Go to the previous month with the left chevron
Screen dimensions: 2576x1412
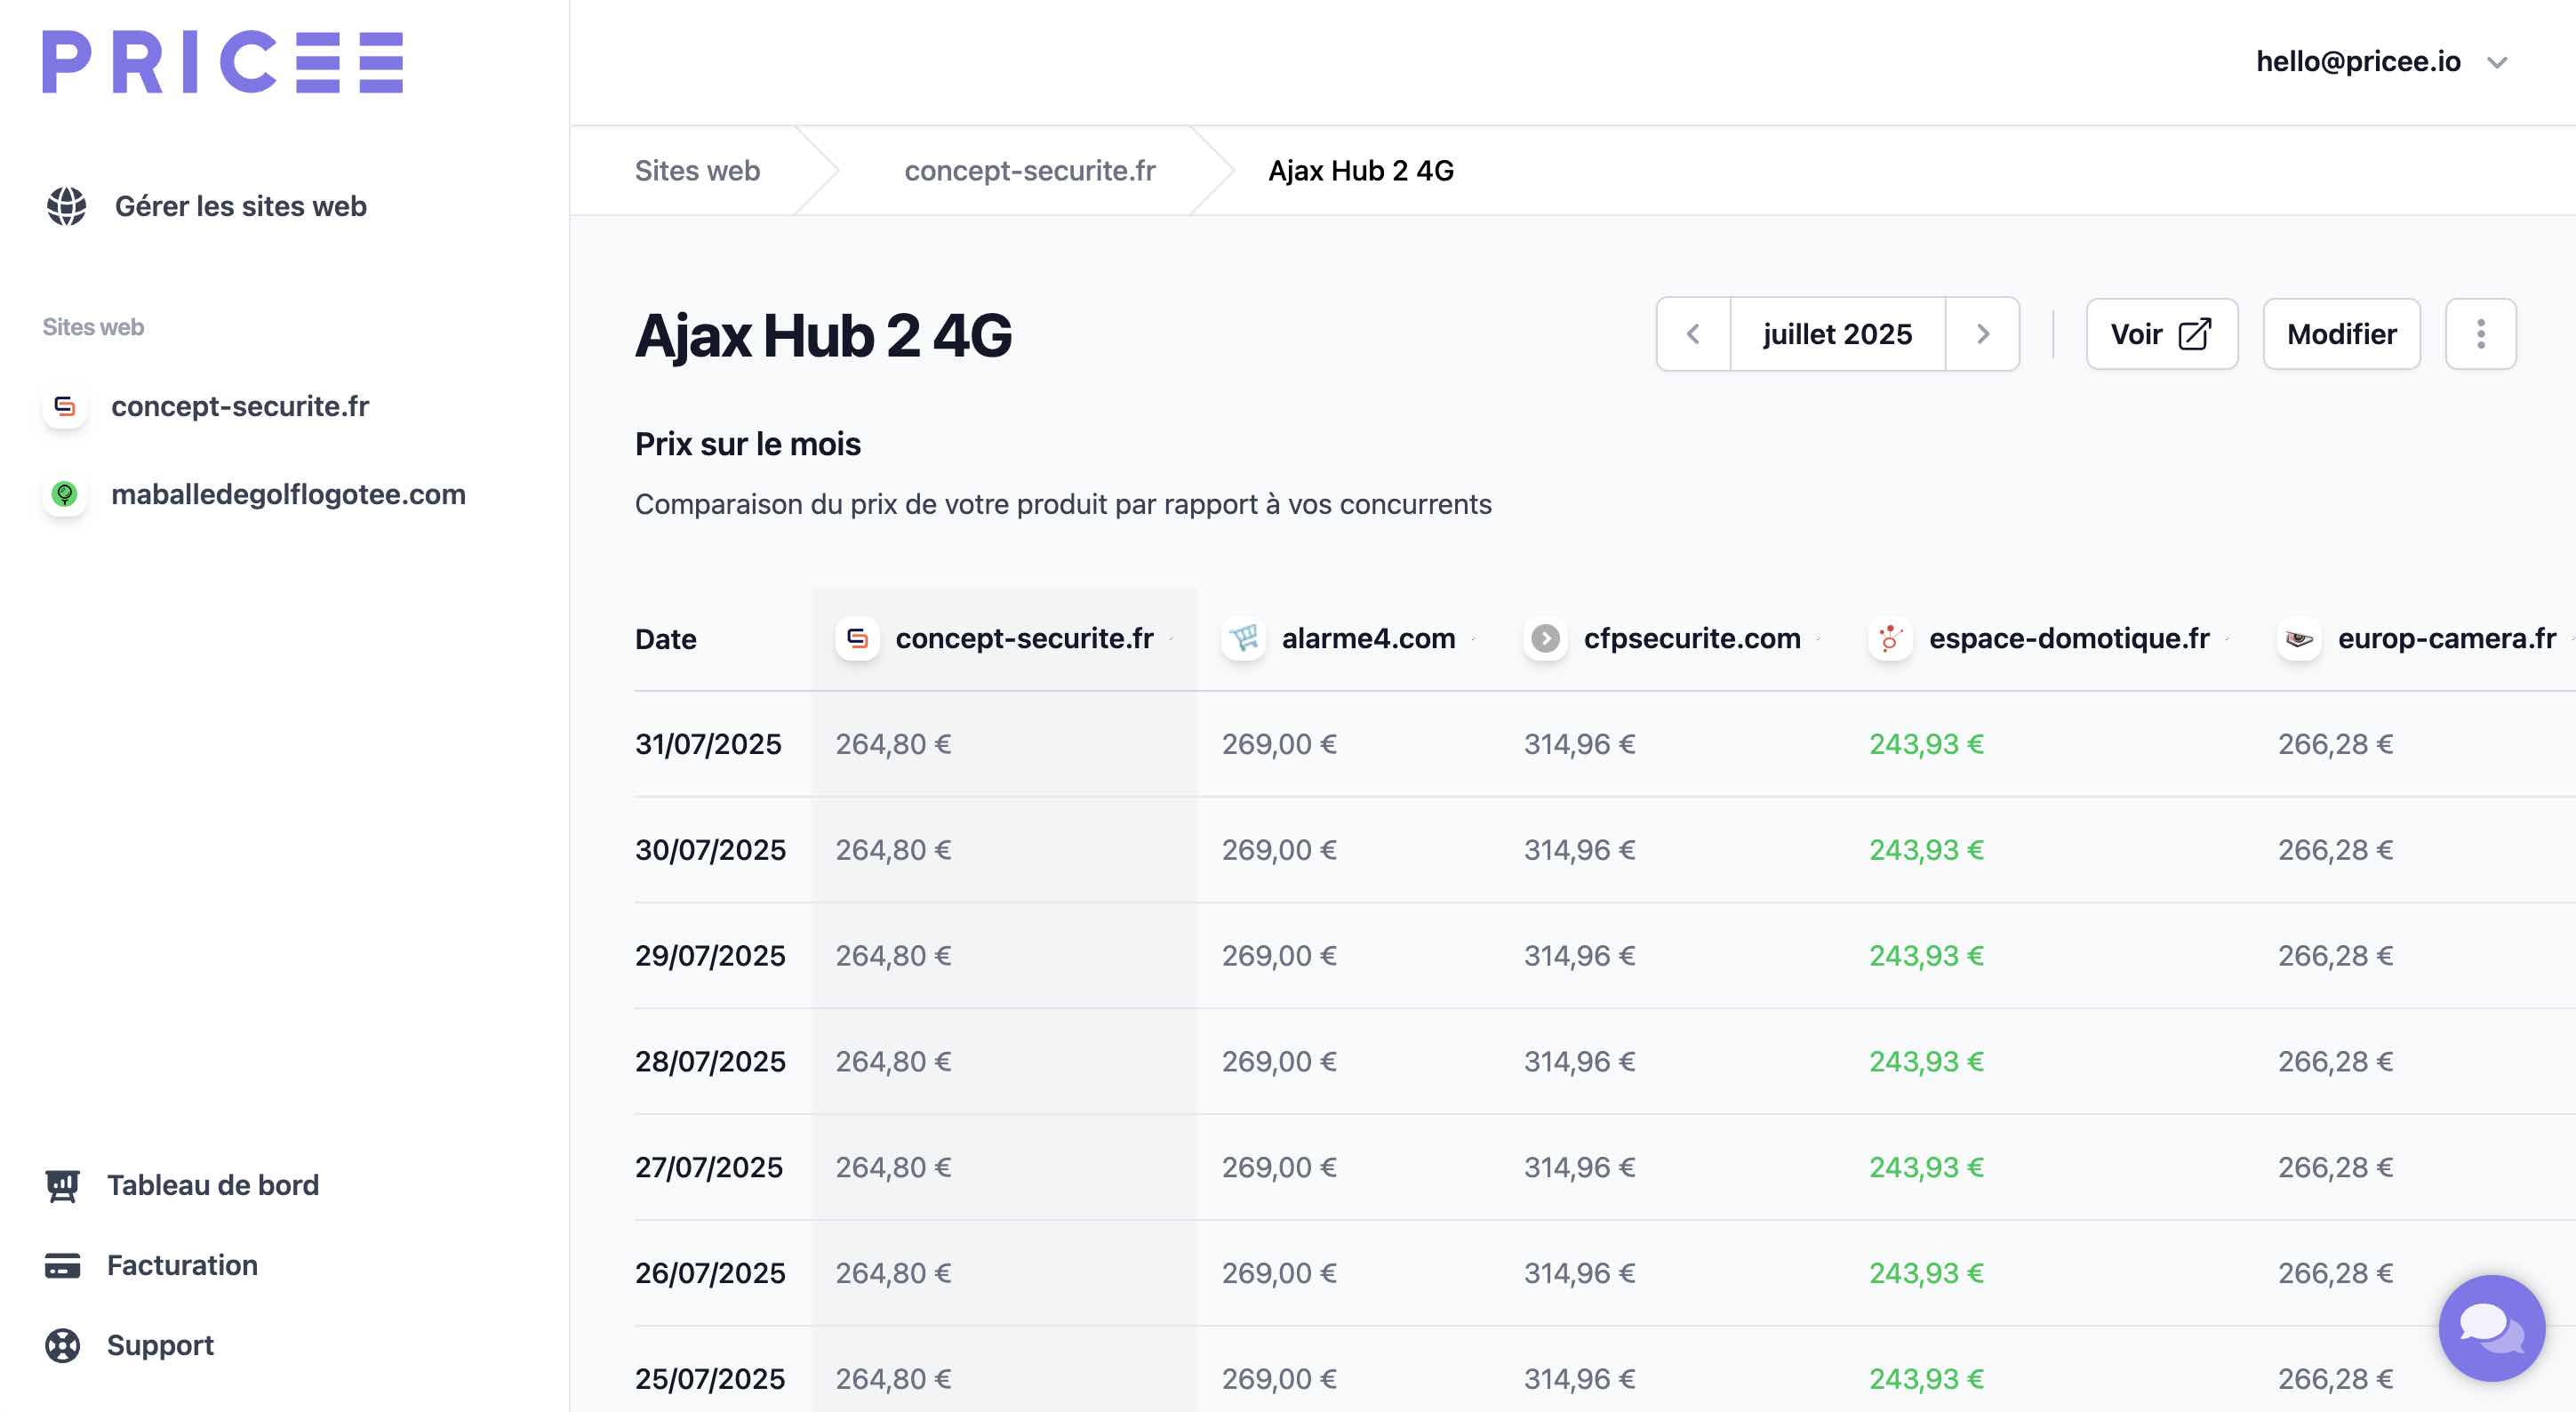1693,334
